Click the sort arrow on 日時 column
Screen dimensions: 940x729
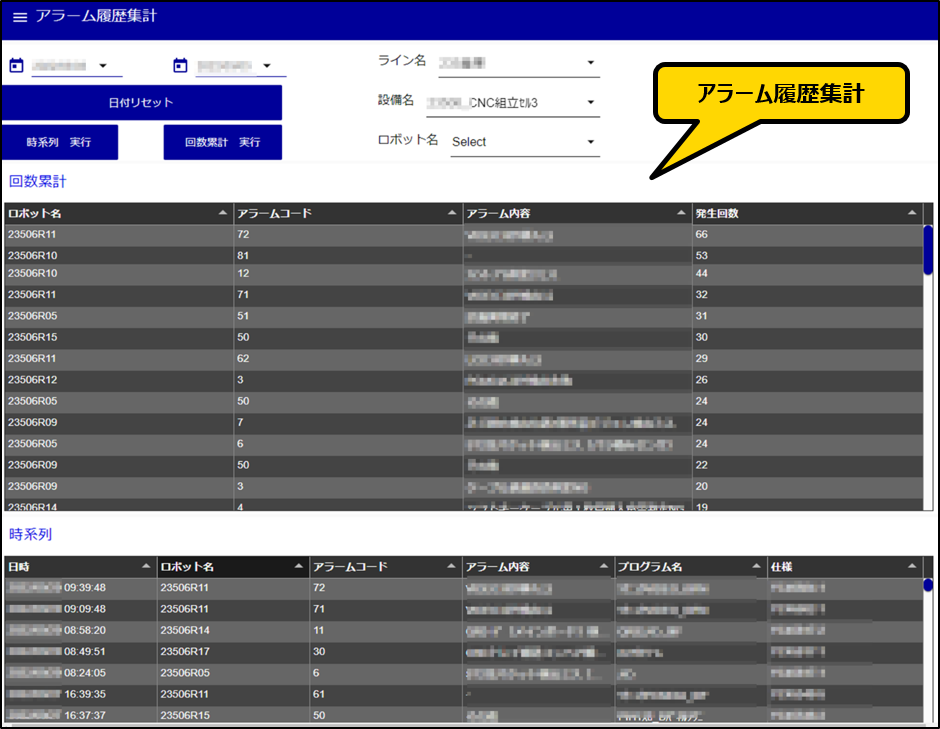145,565
